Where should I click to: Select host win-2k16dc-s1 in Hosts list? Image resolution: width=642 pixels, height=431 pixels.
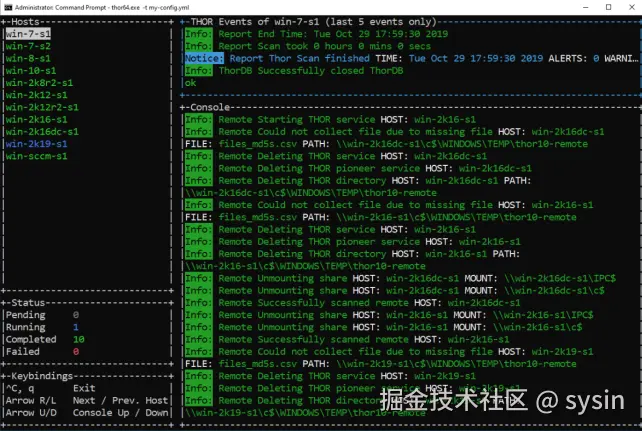pyautogui.click(x=42, y=132)
